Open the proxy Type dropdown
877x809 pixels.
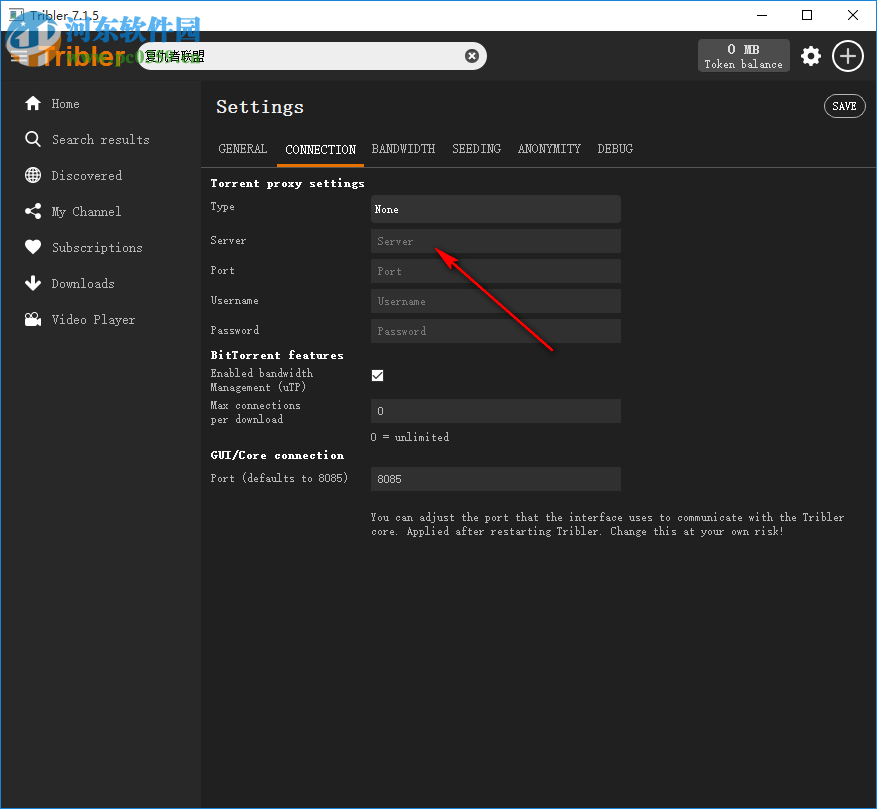496,209
